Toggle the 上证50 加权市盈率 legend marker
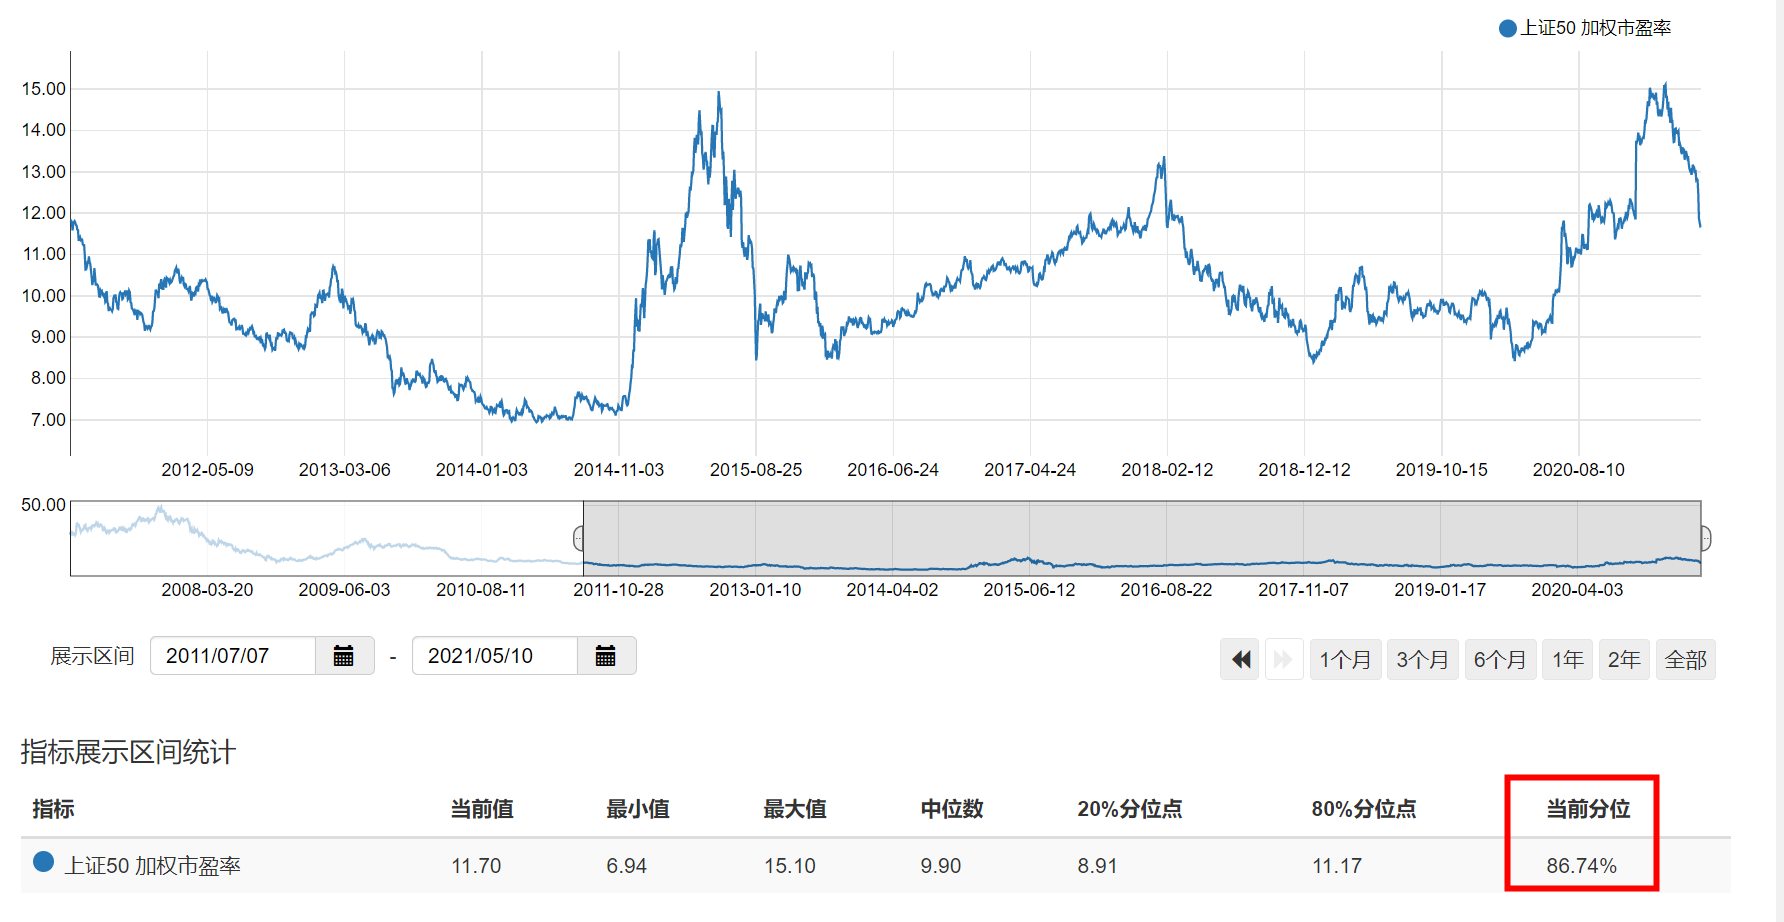This screenshot has width=1784, height=922. [x=1507, y=28]
